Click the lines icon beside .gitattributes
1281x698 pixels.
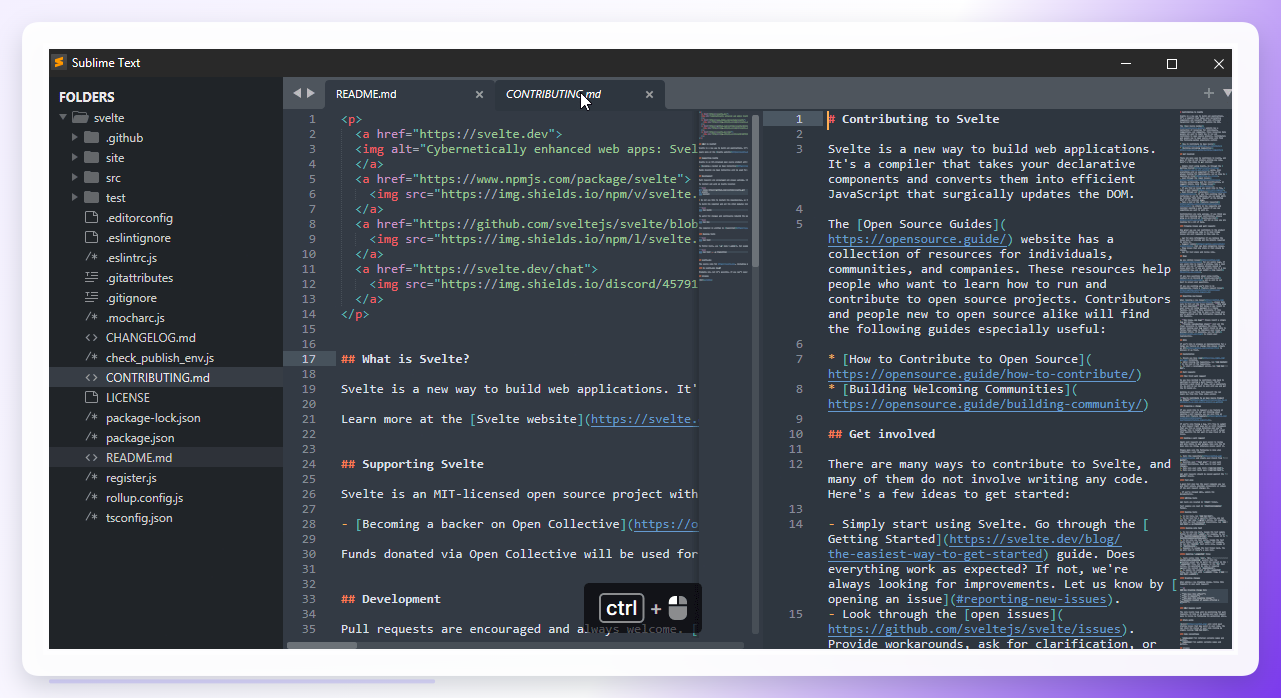click(x=91, y=277)
